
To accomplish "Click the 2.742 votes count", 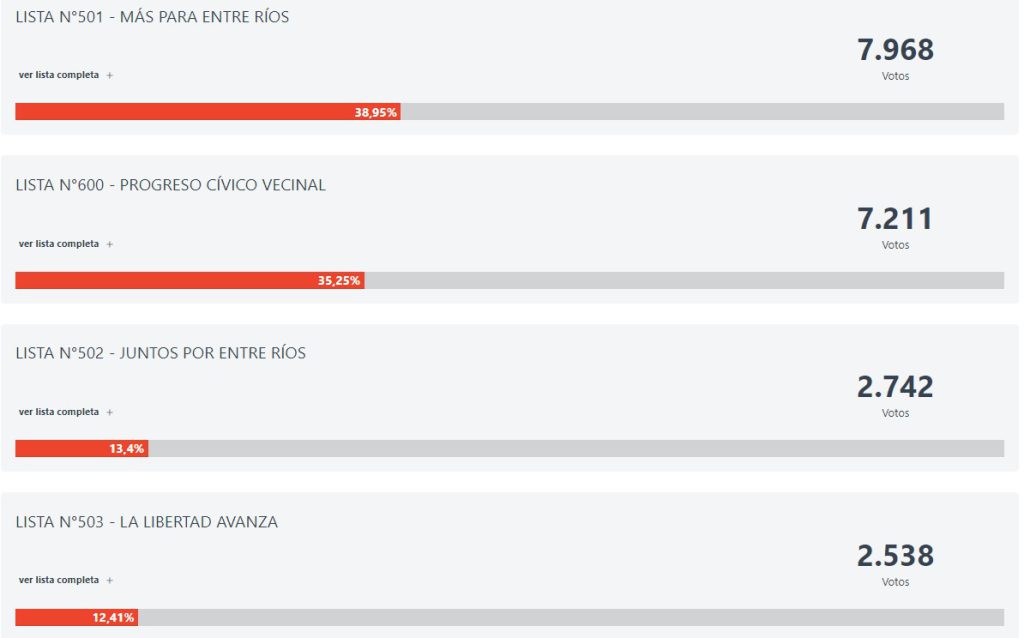I will pos(895,387).
